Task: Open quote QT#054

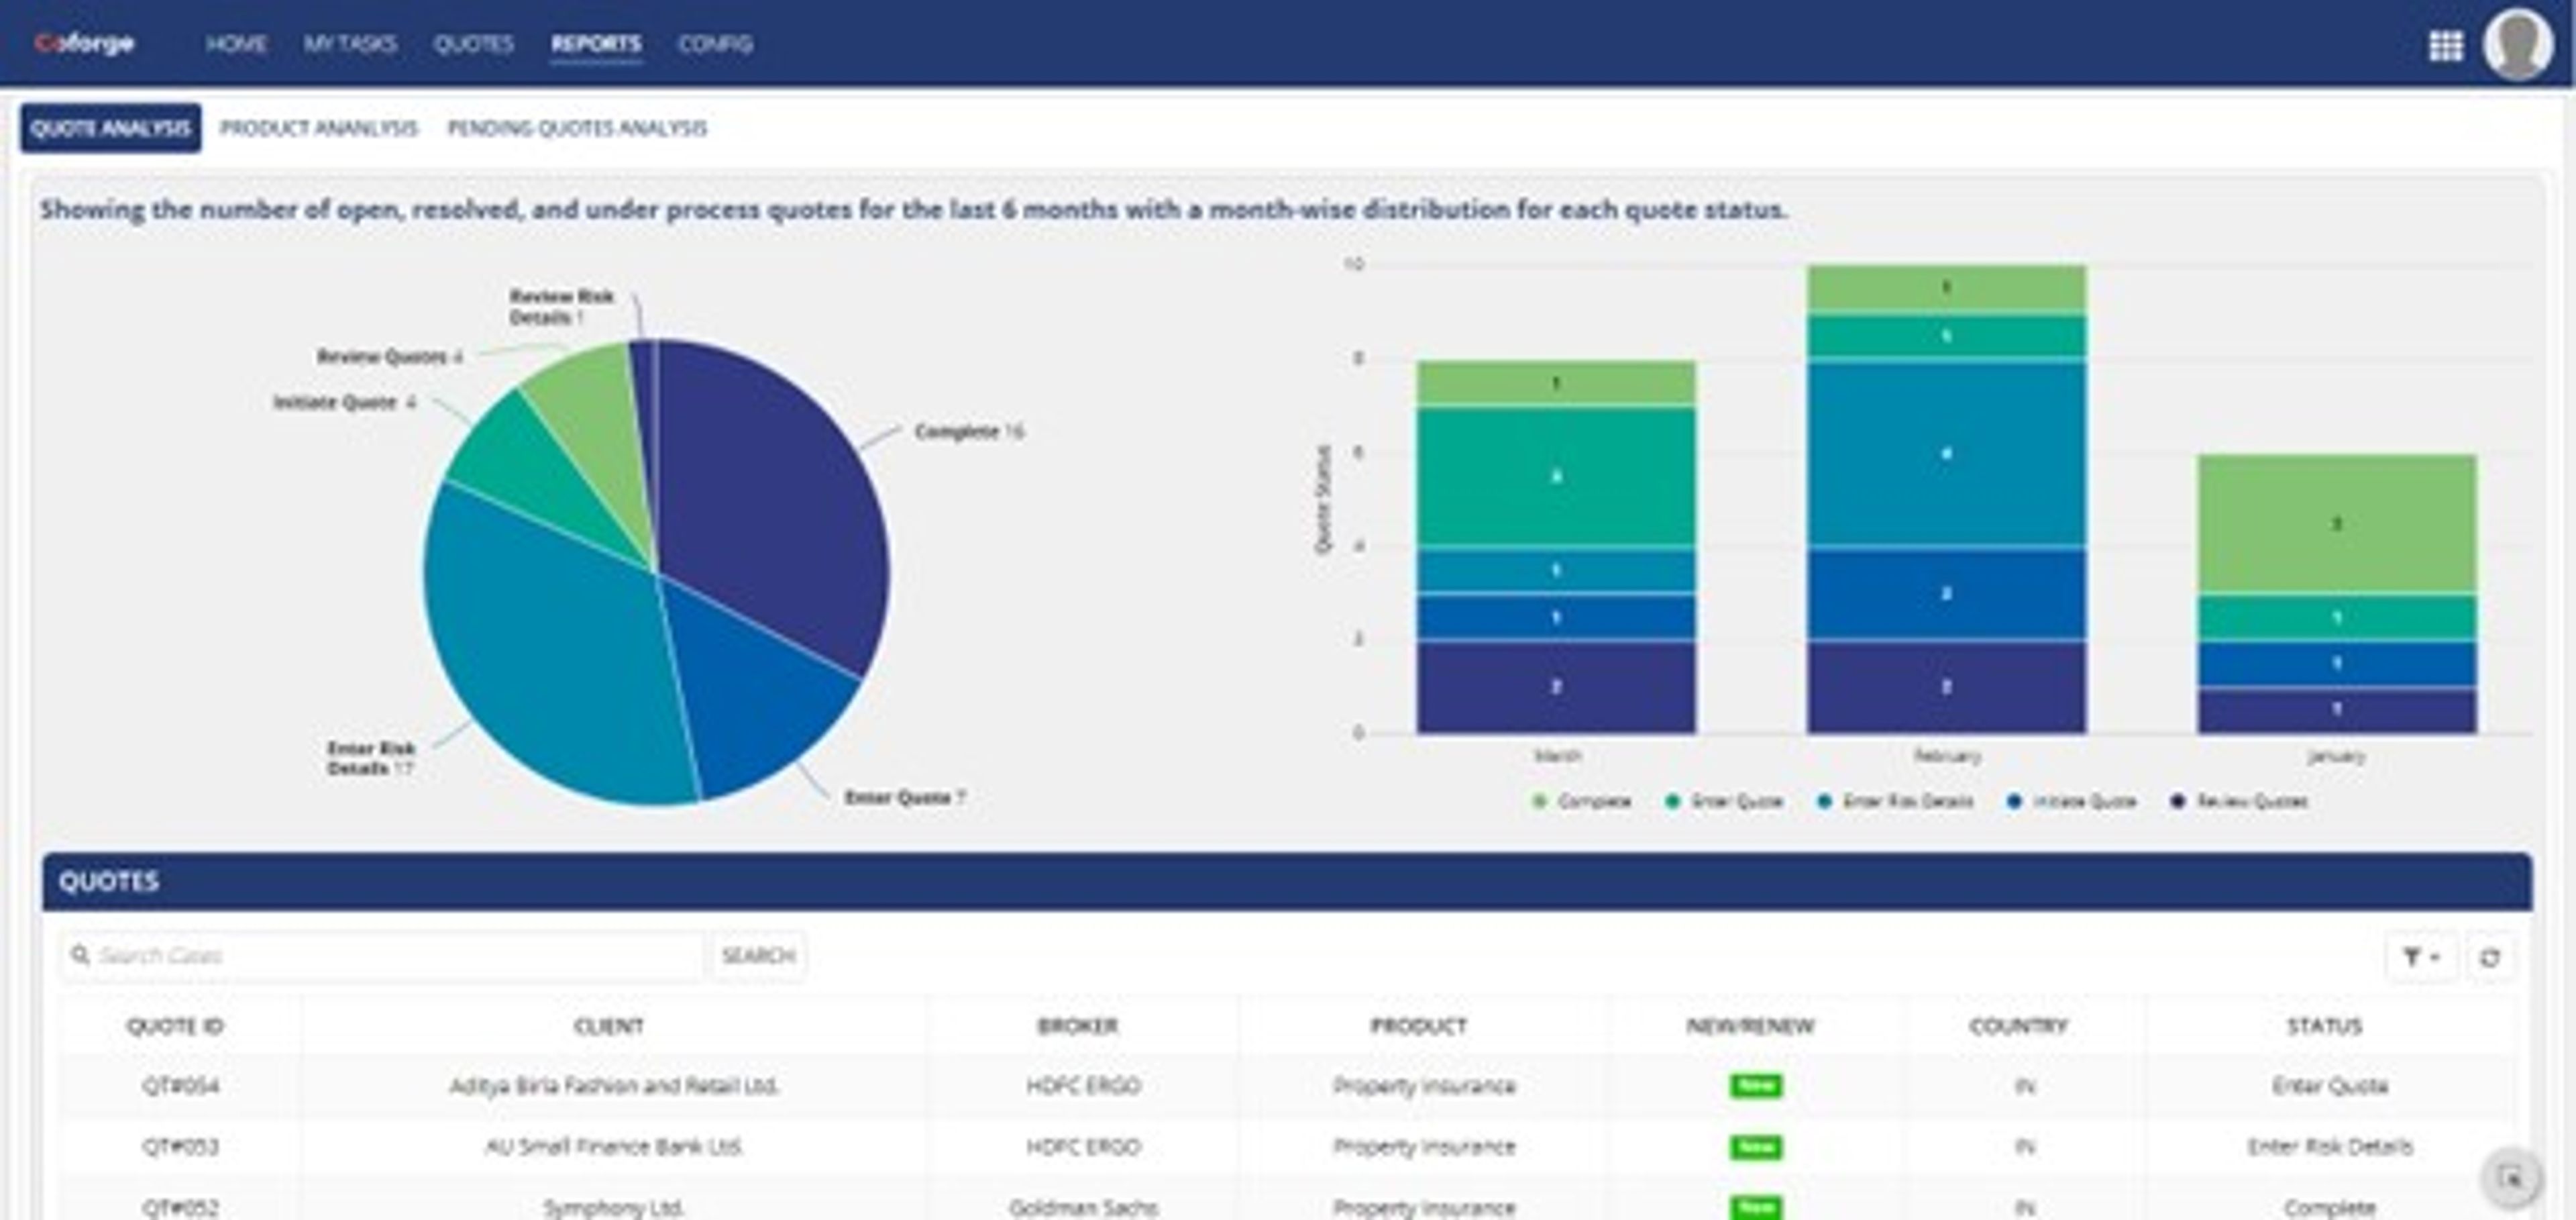Action: point(180,1086)
